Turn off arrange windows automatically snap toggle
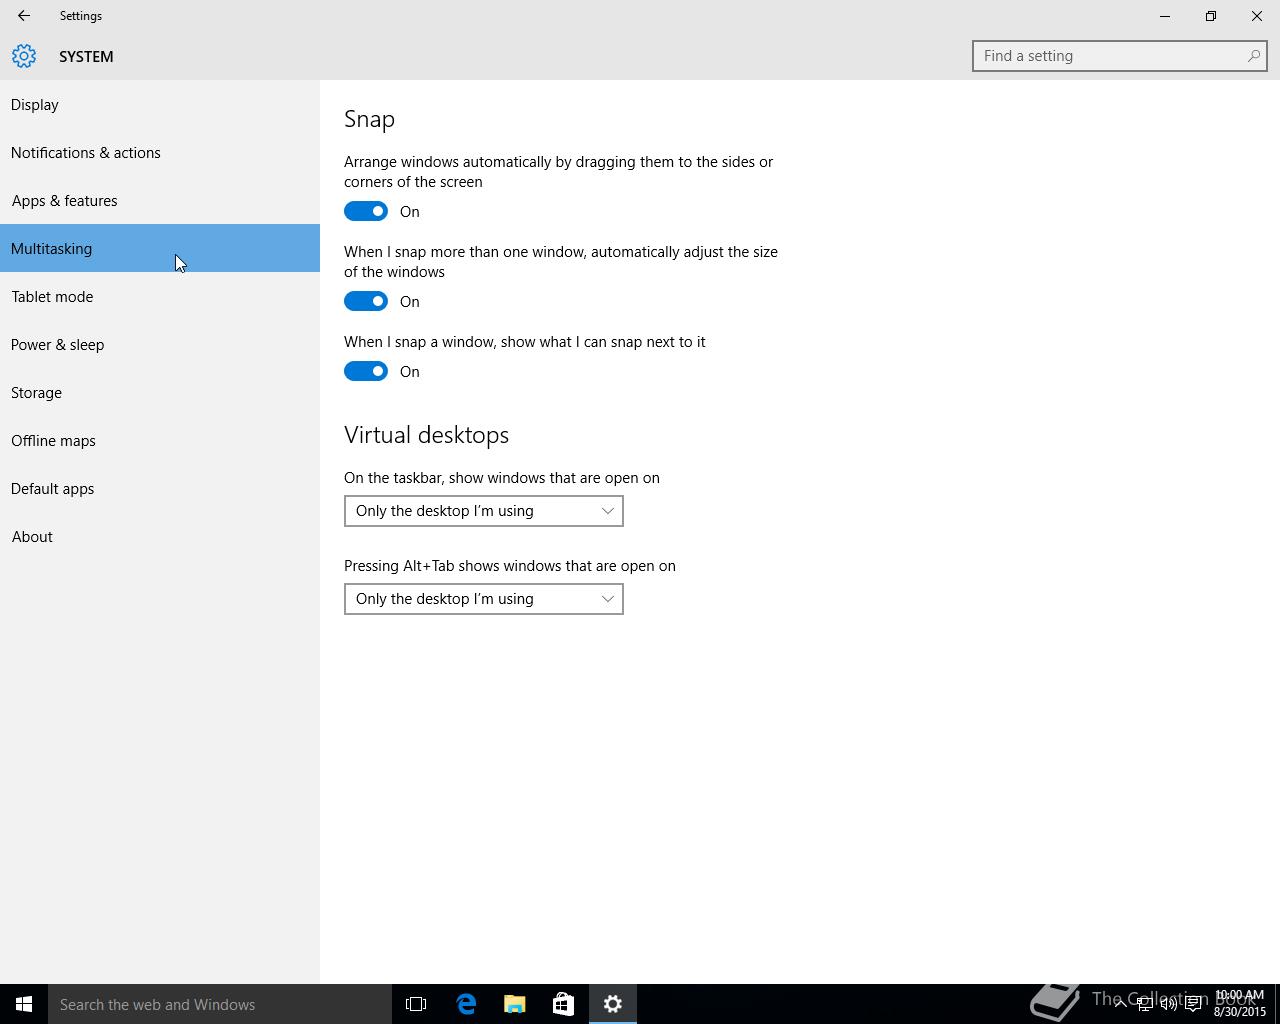The width and height of the screenshot is (1280, 1024). (366, 211)
